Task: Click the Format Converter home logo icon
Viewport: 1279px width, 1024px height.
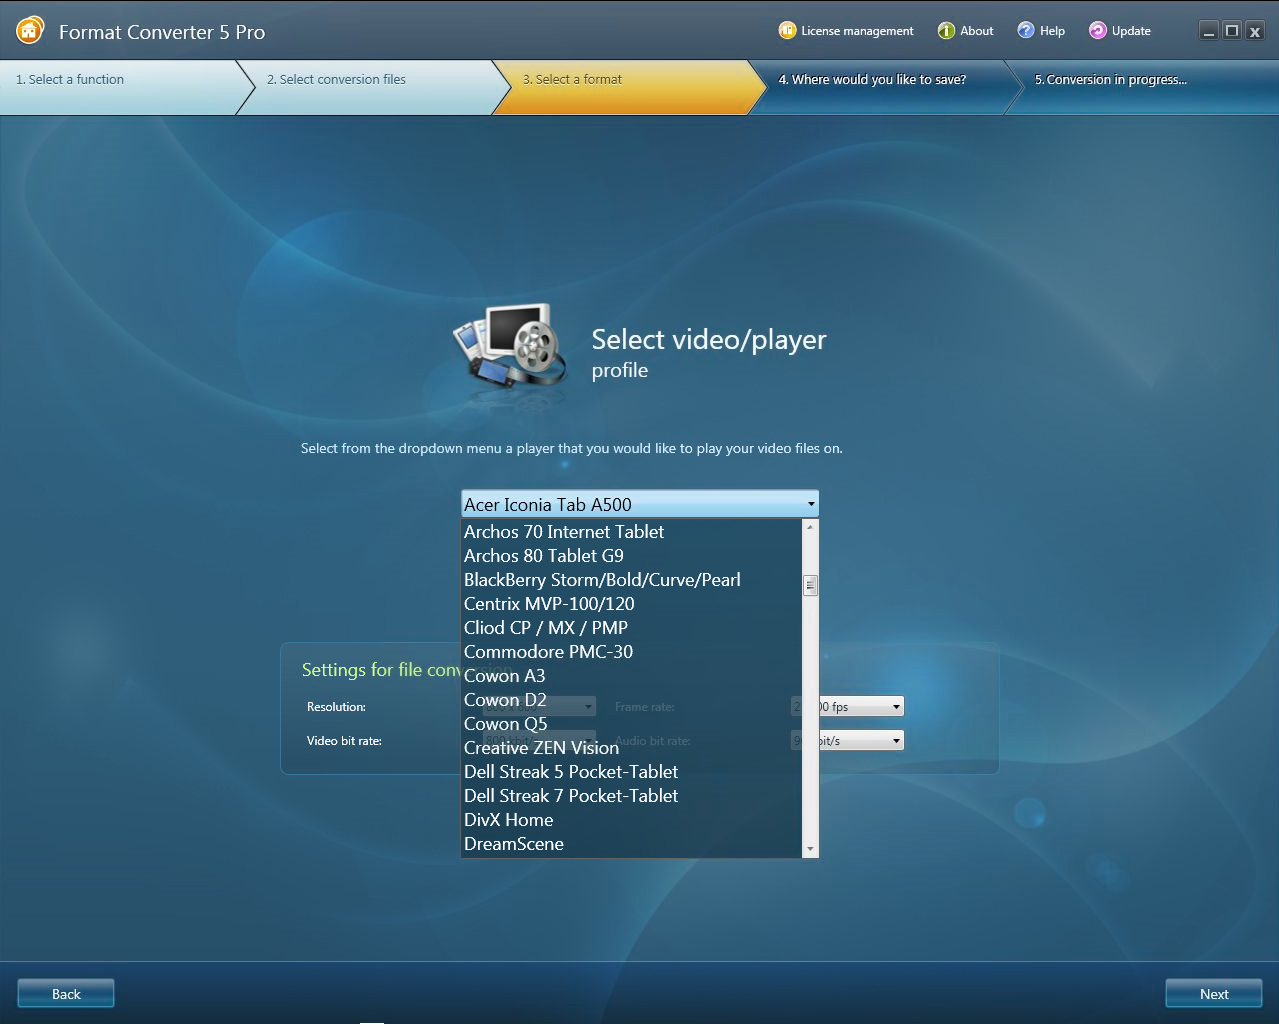Action: click(30, 31)
